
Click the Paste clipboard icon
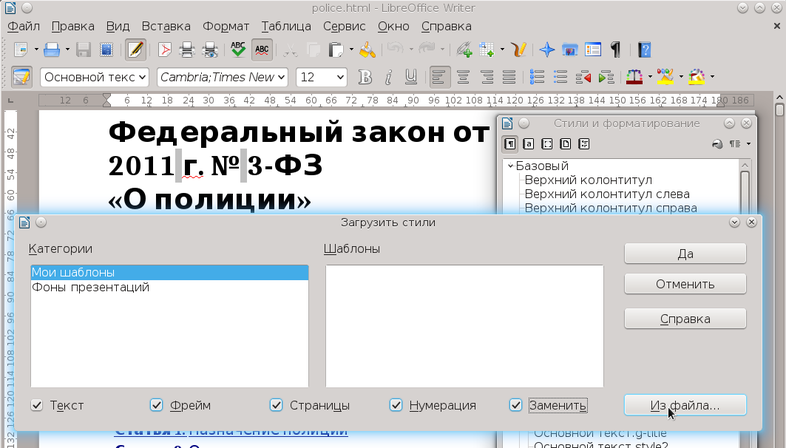coord(335,50)
